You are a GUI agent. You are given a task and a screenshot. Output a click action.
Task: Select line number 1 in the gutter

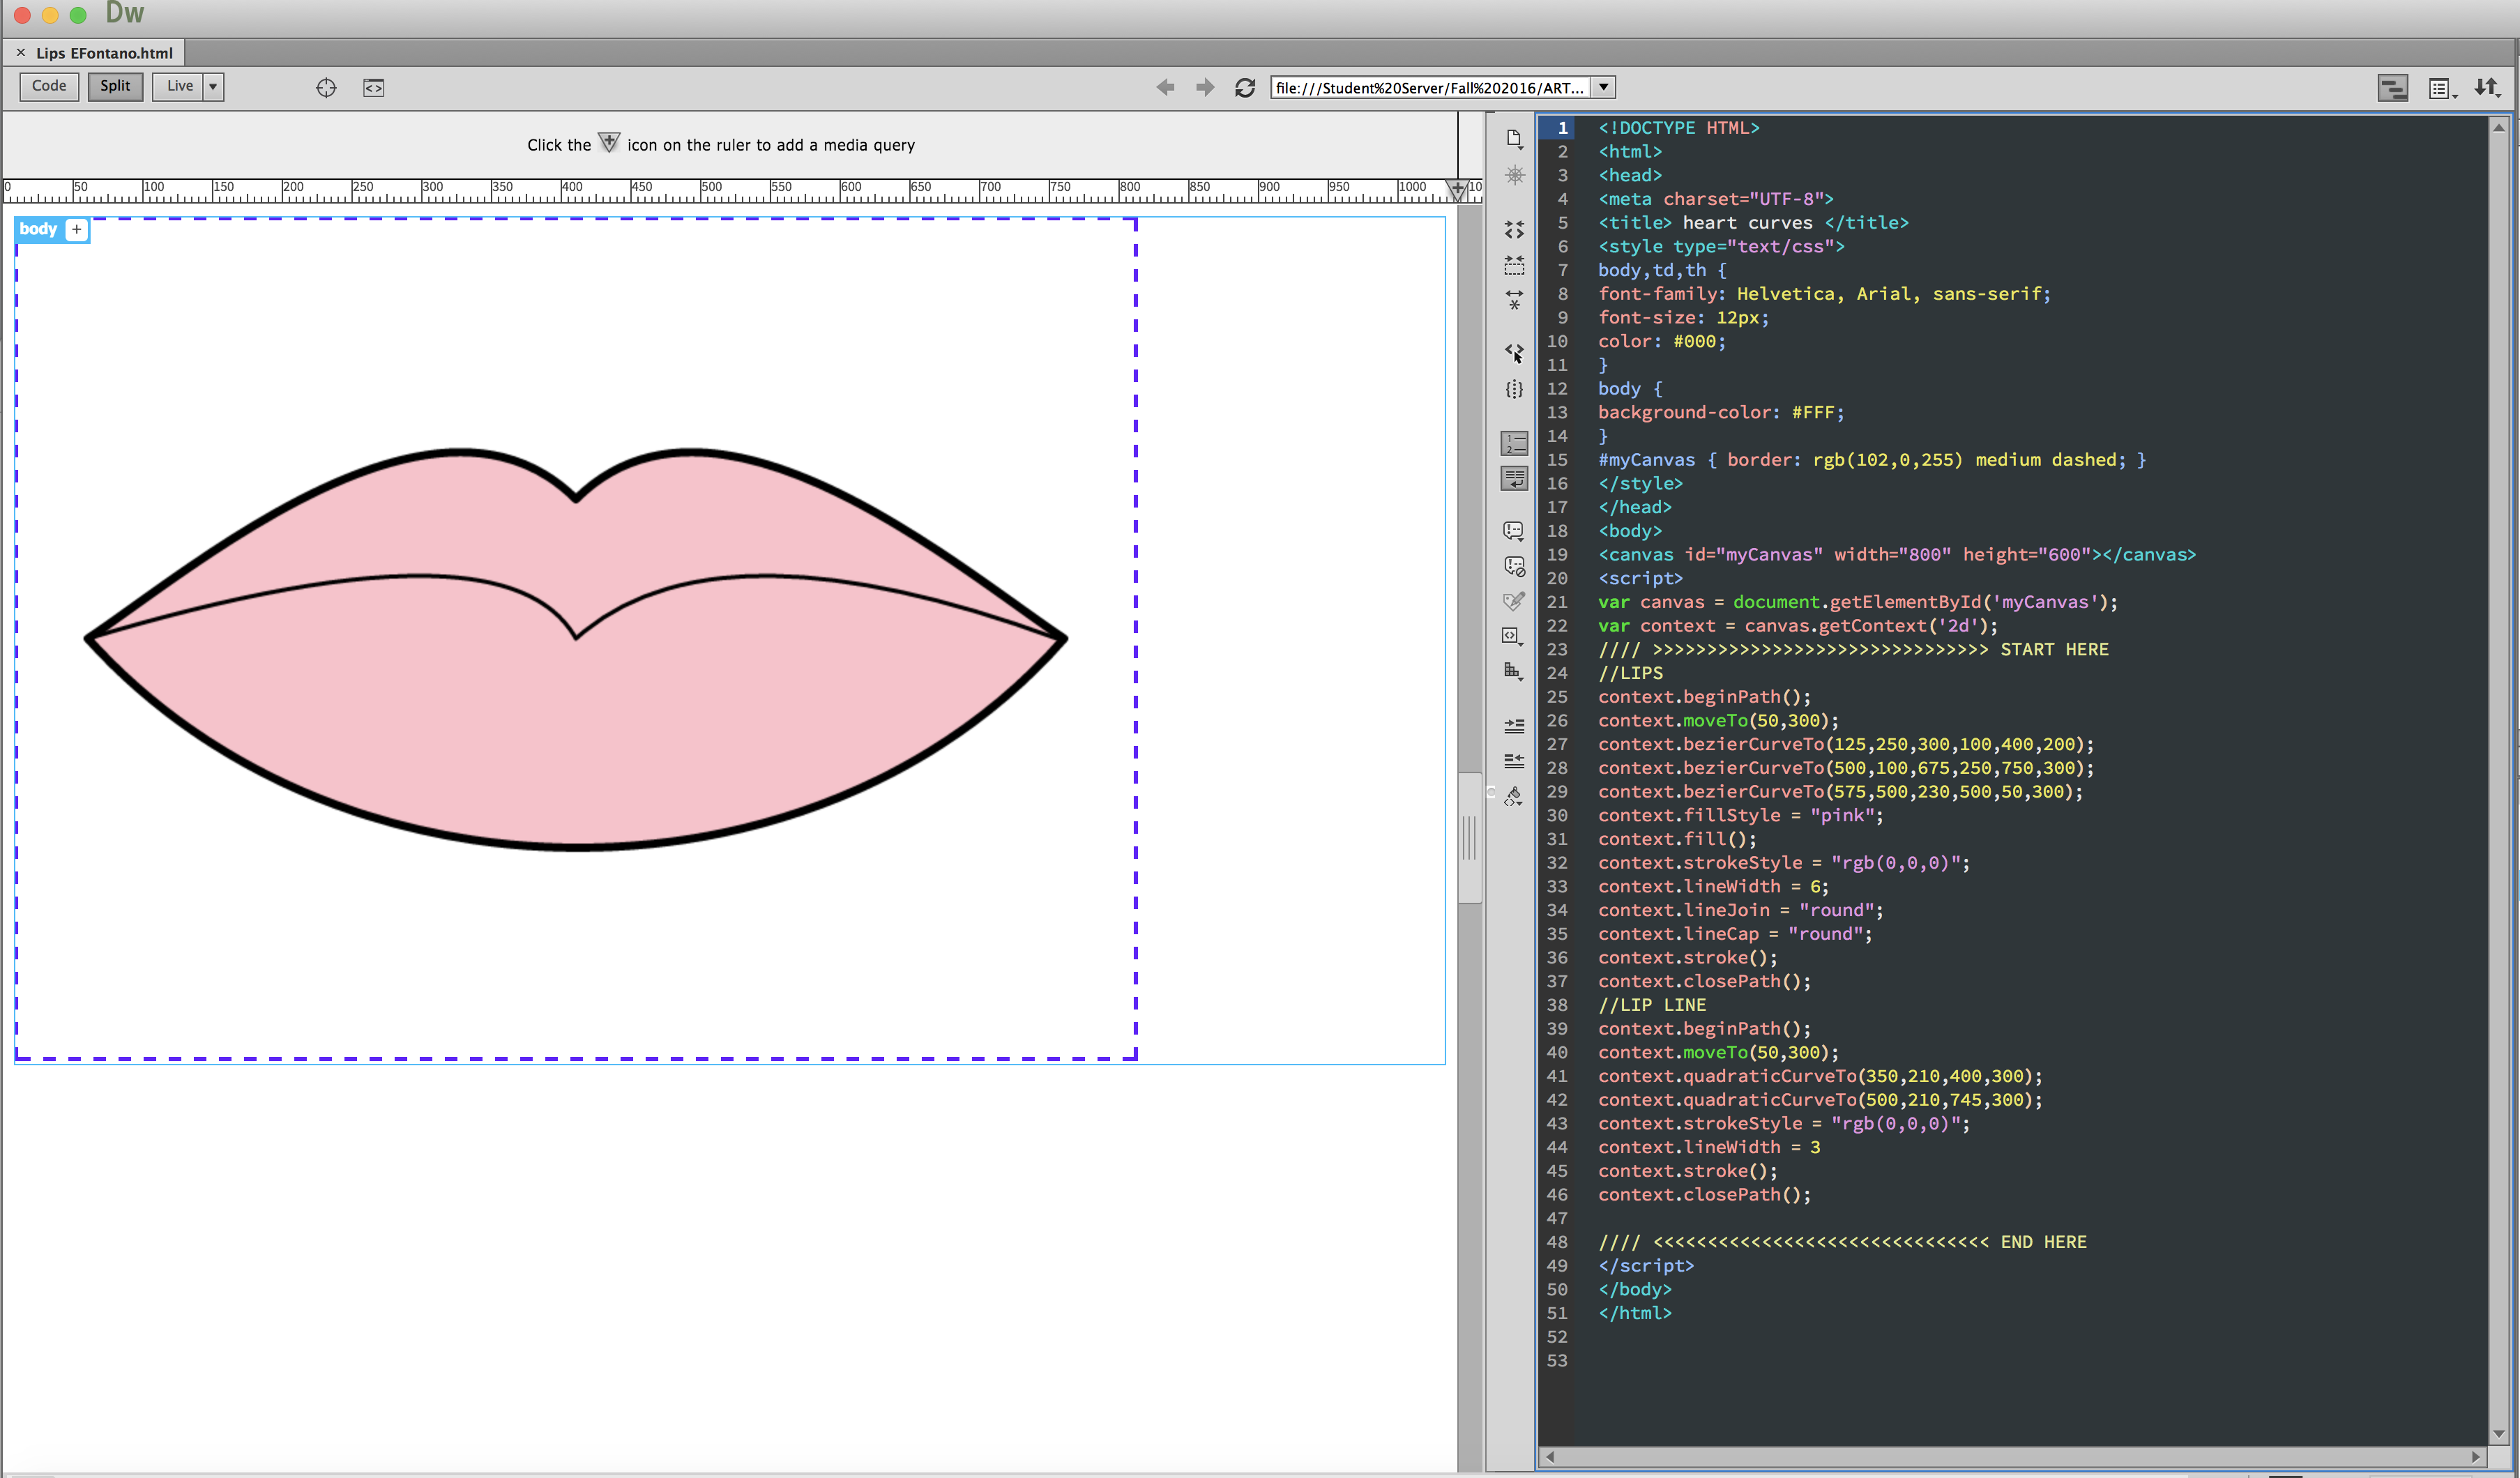point(1562,128)
